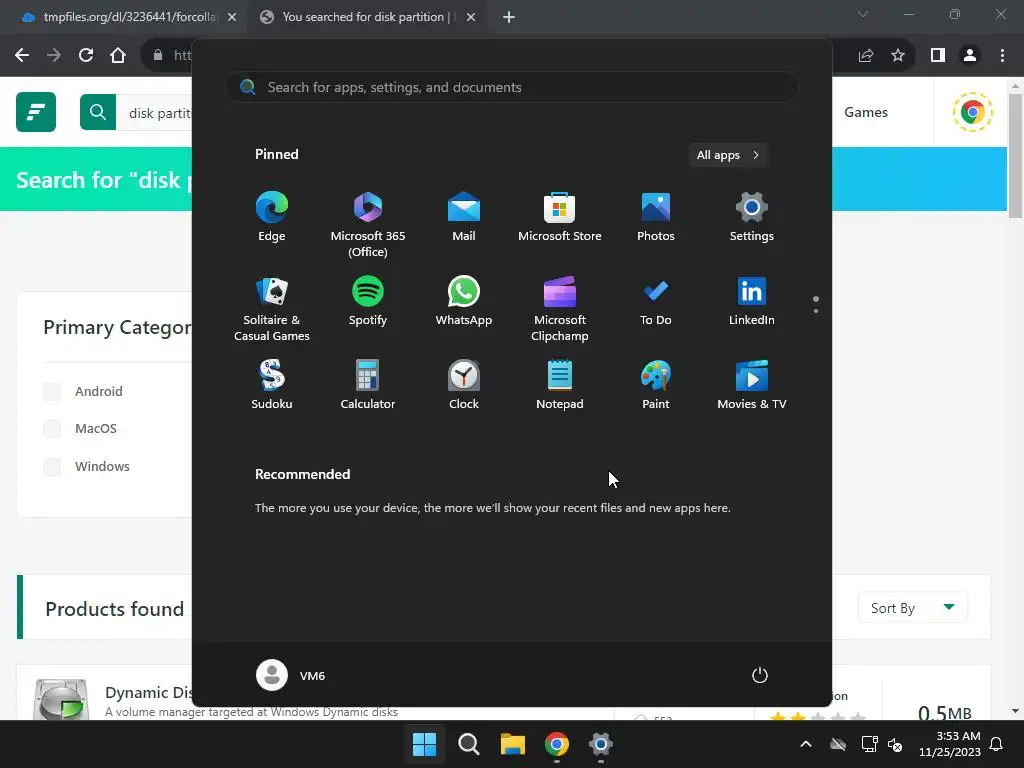Screen dimensions: 1024x768
Task: Open File Explorer from taskbar
Action: [513, 744]
